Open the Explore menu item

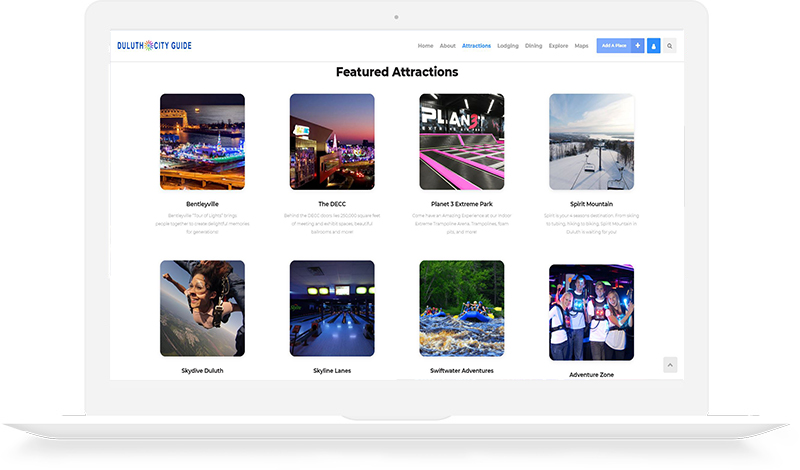tap(558, 46)
